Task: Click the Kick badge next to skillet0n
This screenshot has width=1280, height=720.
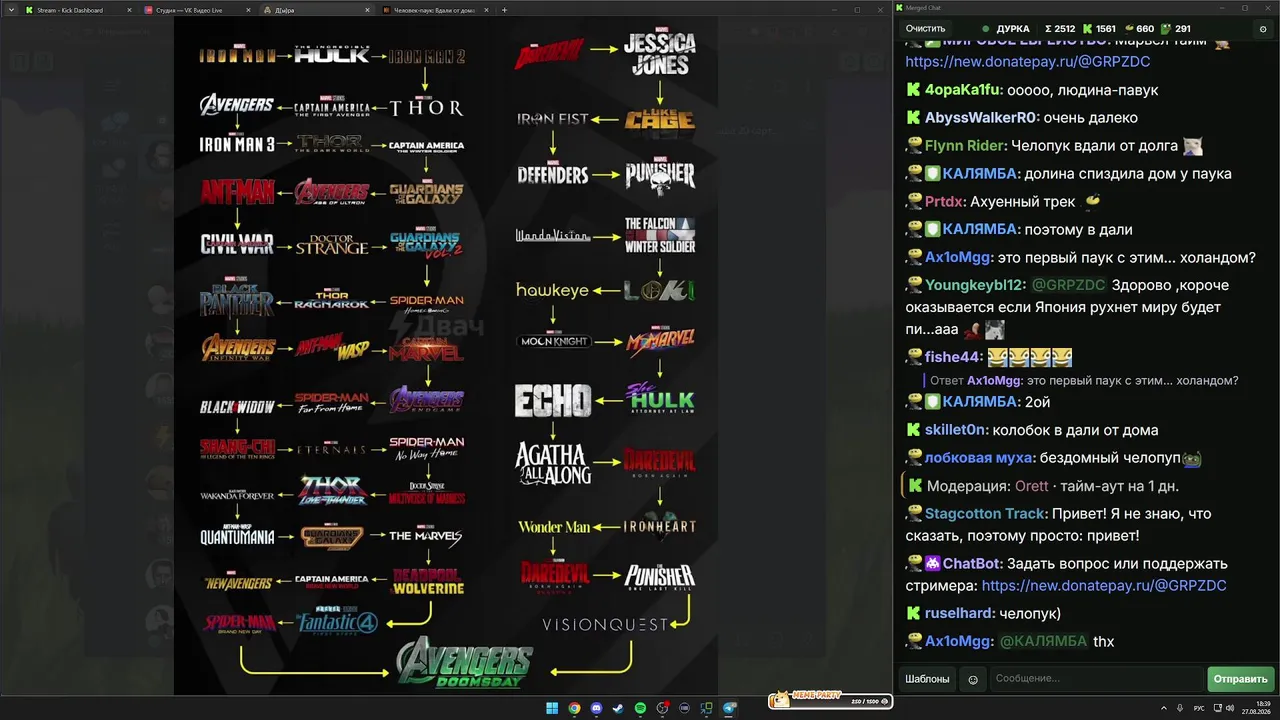Action: point(913,430)
